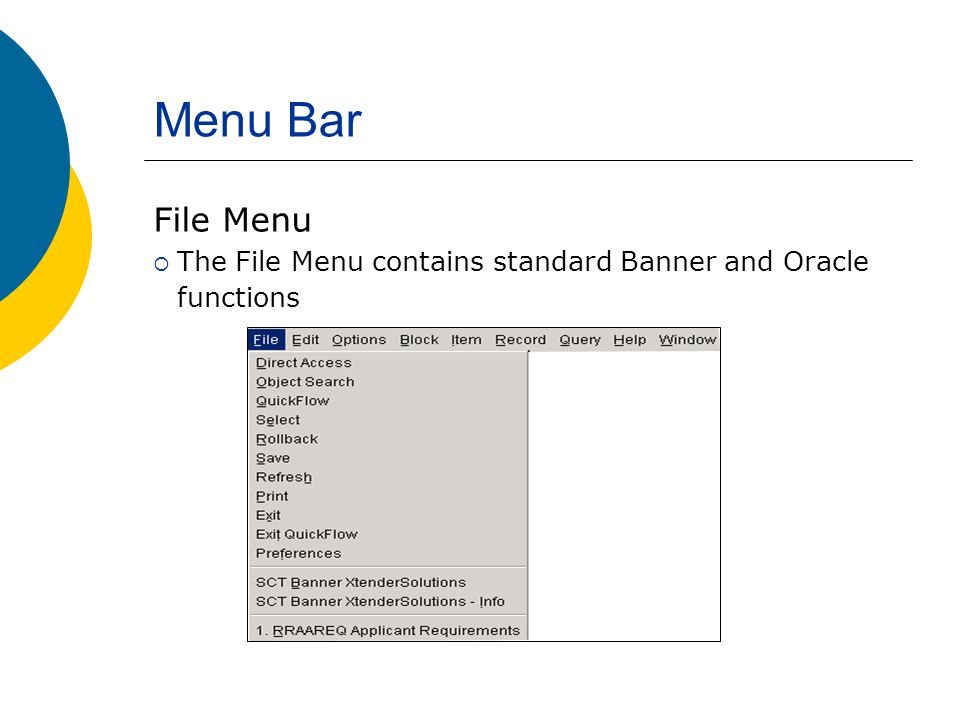Open the Window menu
Image resolution: width=960 pixels, height=720 pixels.
tap(688, 340)
